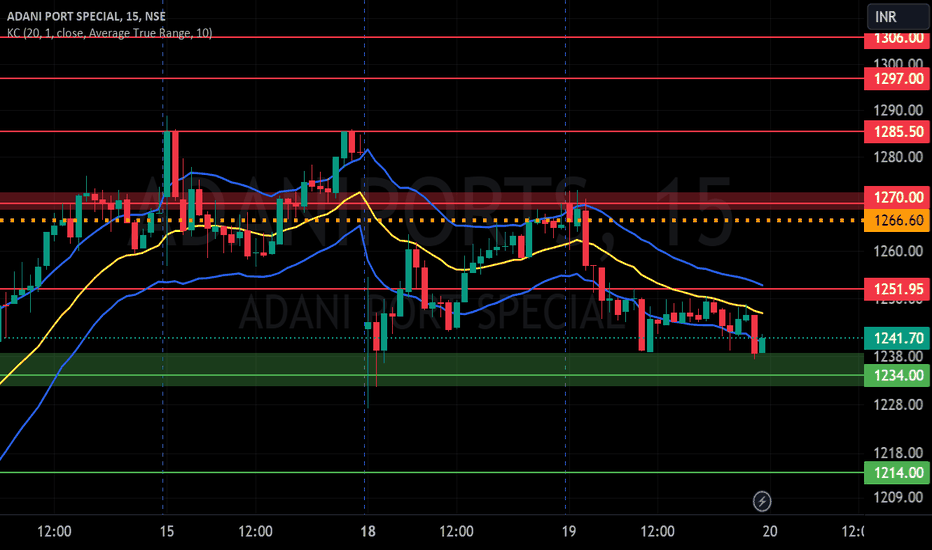Click the 1228.00 price axis tick
932x550 pixels.
pos(898,405)
